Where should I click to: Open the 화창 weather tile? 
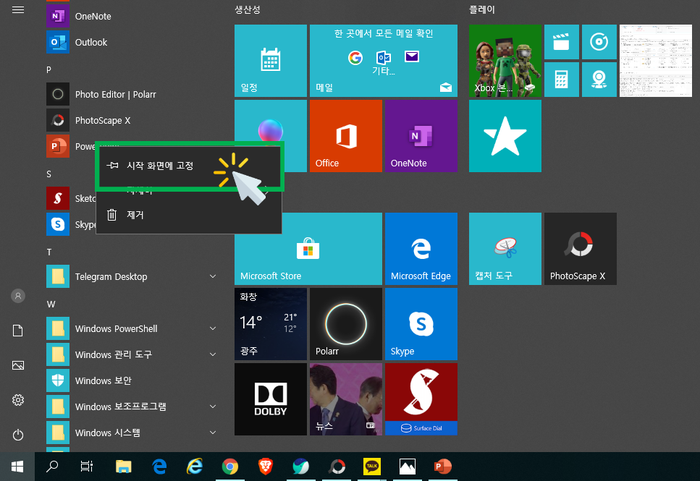click(x=271, y=324)
